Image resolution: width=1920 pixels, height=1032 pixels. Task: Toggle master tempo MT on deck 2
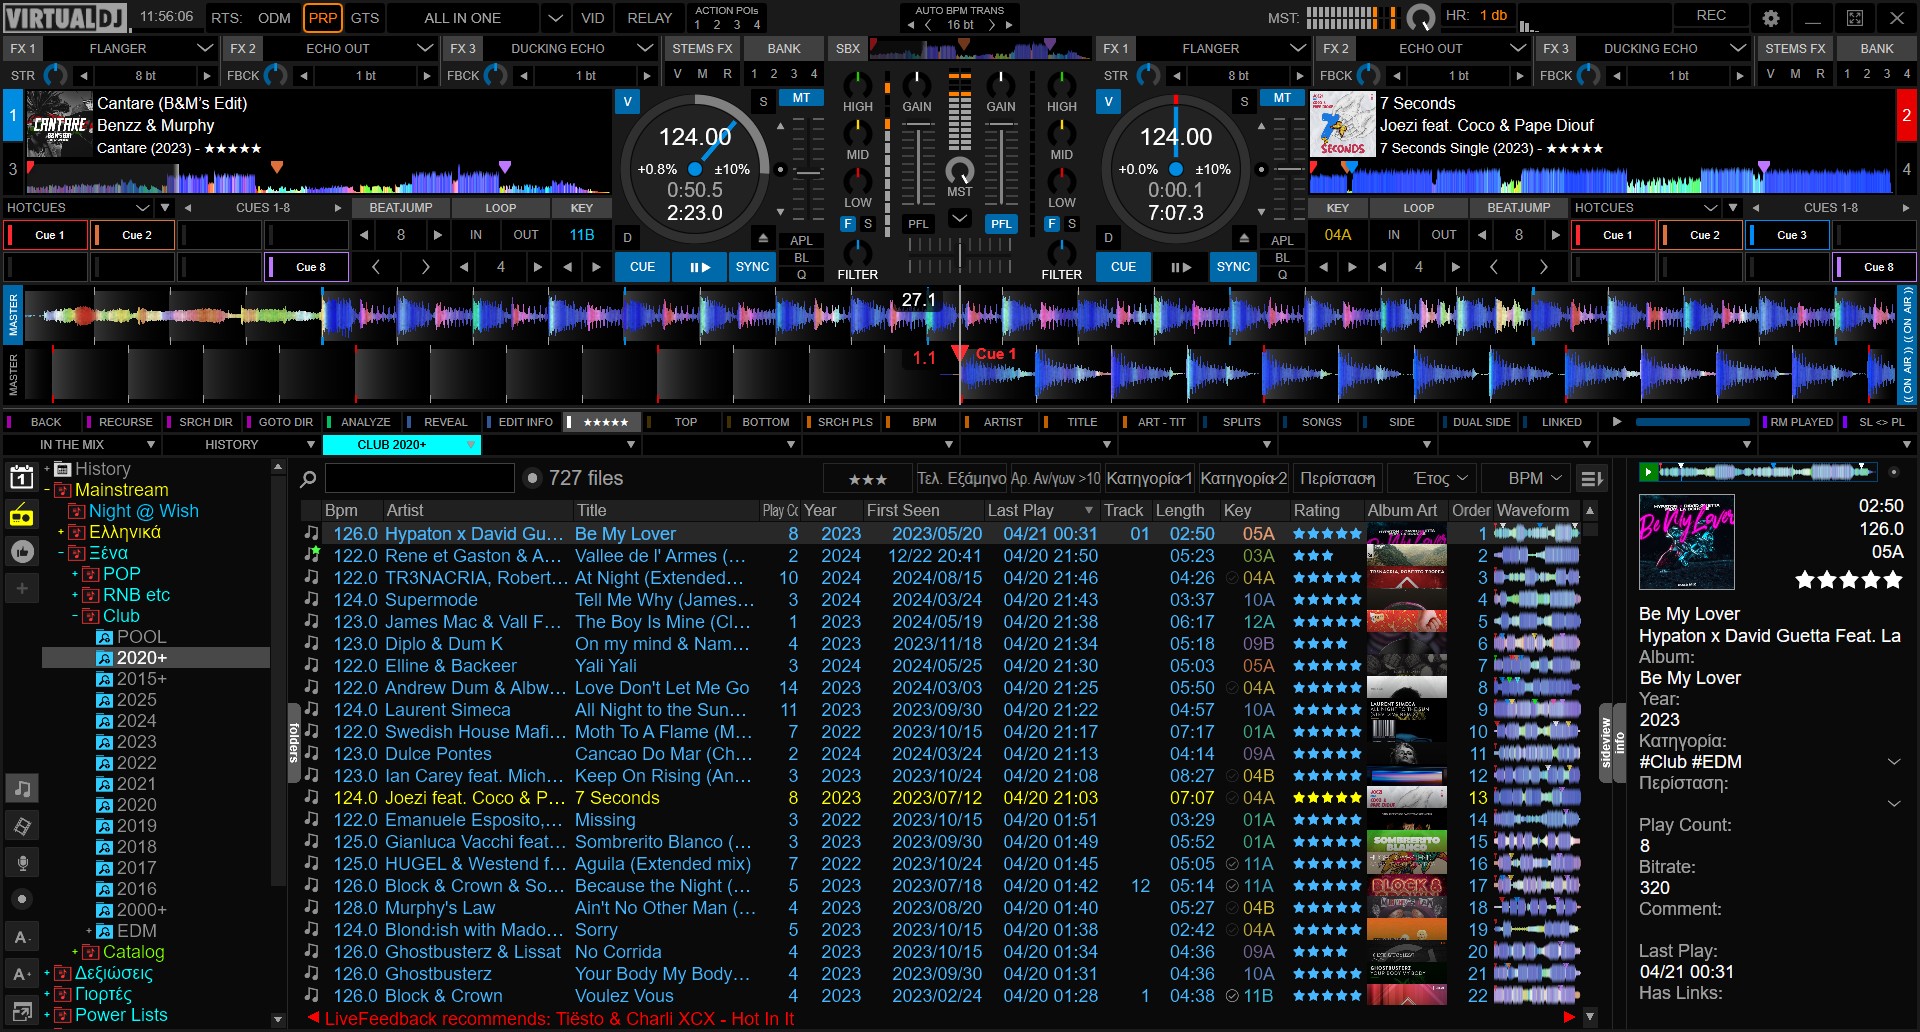[x=1282, y=98]
